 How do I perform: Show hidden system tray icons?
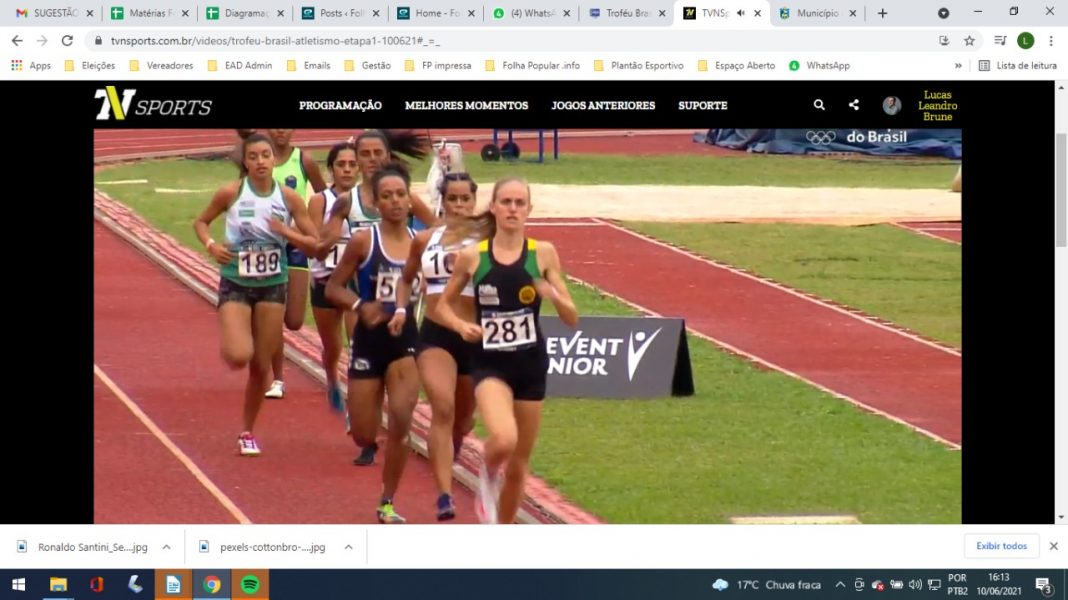[x=840, y=584]
